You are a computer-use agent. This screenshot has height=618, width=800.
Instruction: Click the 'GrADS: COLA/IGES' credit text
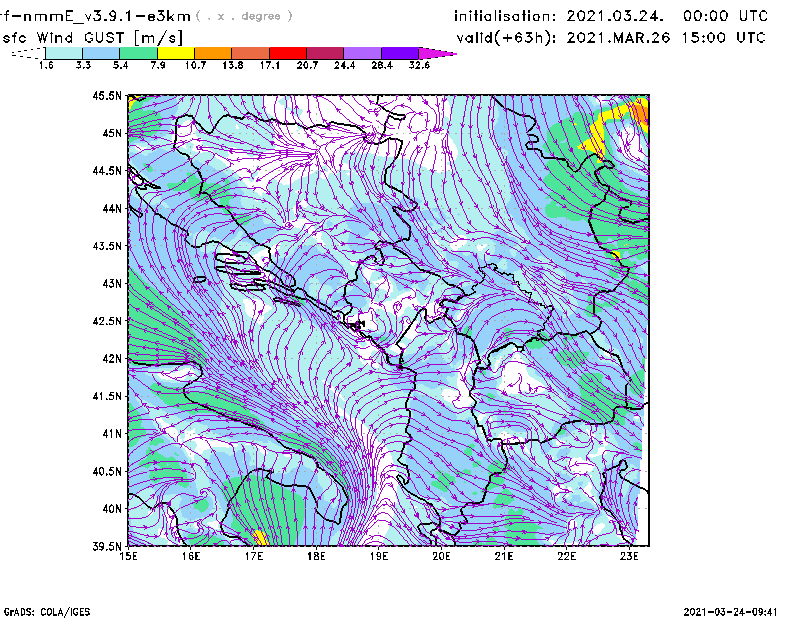(47, 612)
